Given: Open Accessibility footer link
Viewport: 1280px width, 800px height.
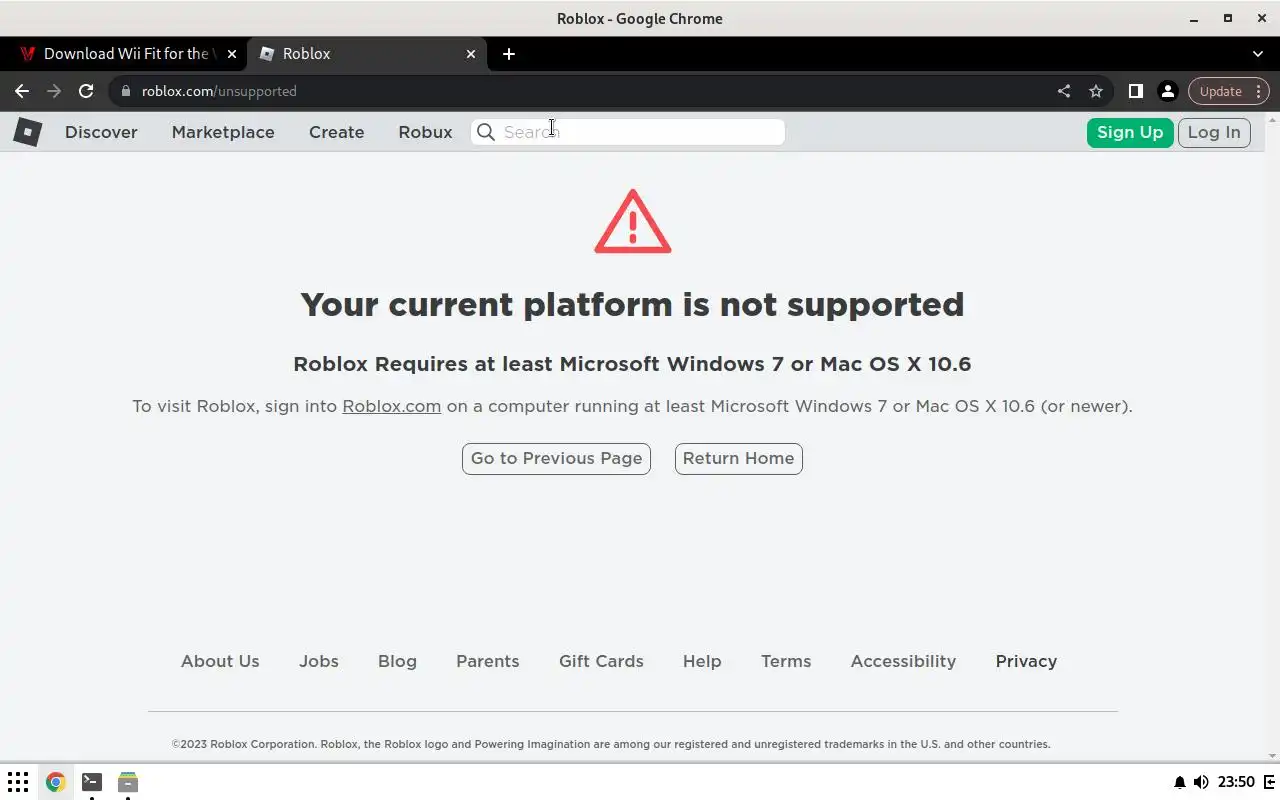Looking at the screenshot, I should tap(903, 661).
